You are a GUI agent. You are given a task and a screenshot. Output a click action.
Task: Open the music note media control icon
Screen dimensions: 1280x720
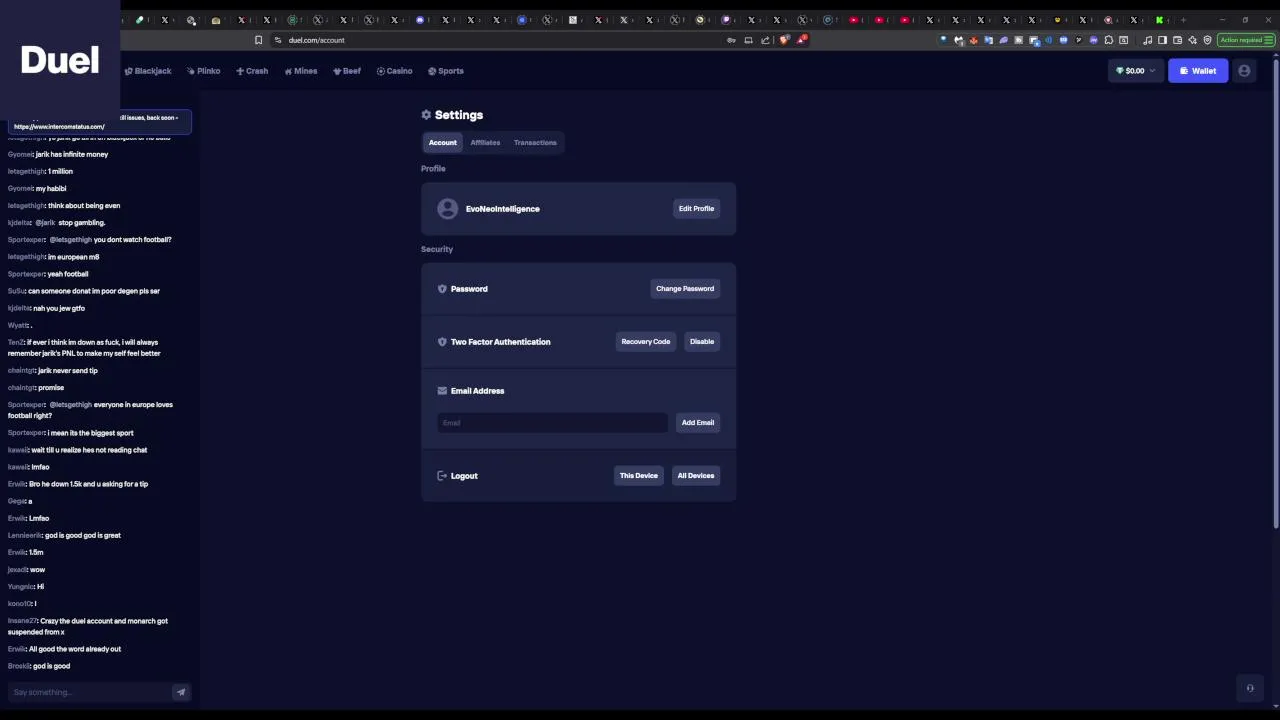tap(1147, 40)
